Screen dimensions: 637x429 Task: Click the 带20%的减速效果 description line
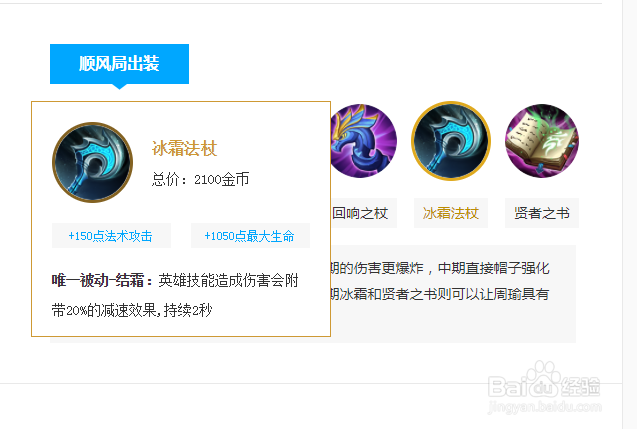(132, 310)
